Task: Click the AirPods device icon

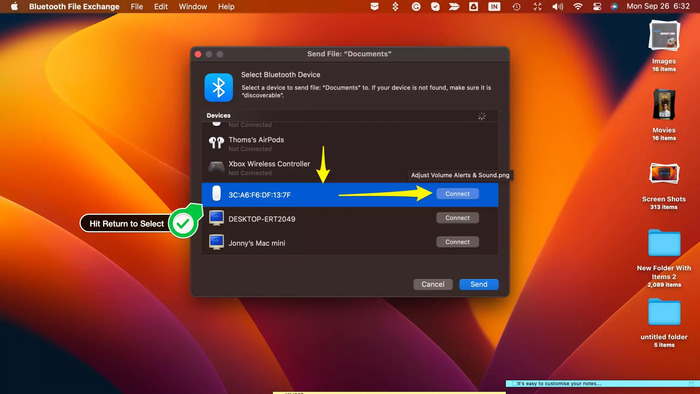Action: (x=217, y=142)
